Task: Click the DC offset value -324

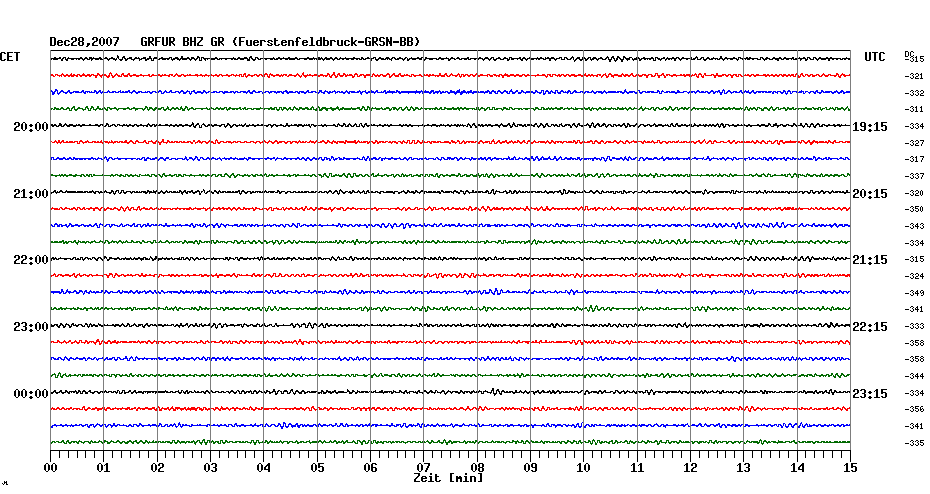Action: [x=914, y=276]
